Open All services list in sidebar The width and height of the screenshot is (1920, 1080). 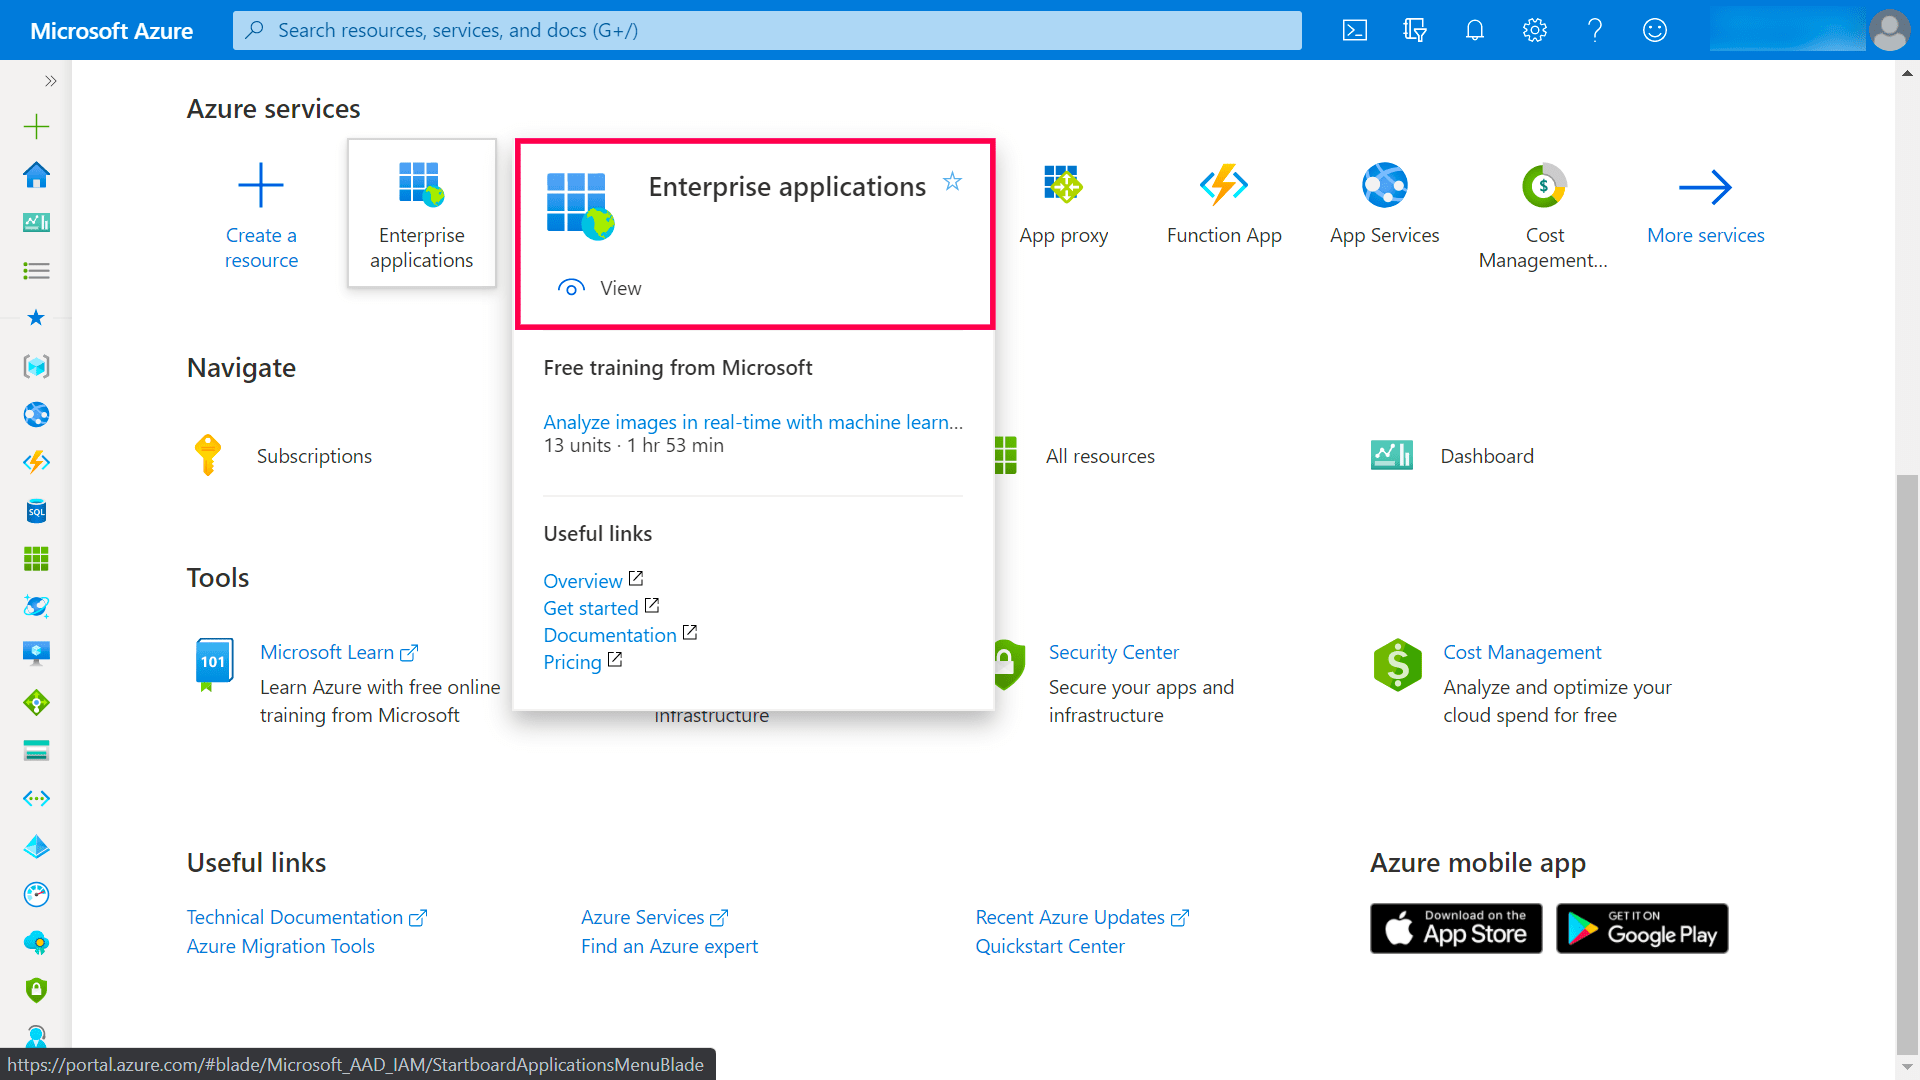36,271
